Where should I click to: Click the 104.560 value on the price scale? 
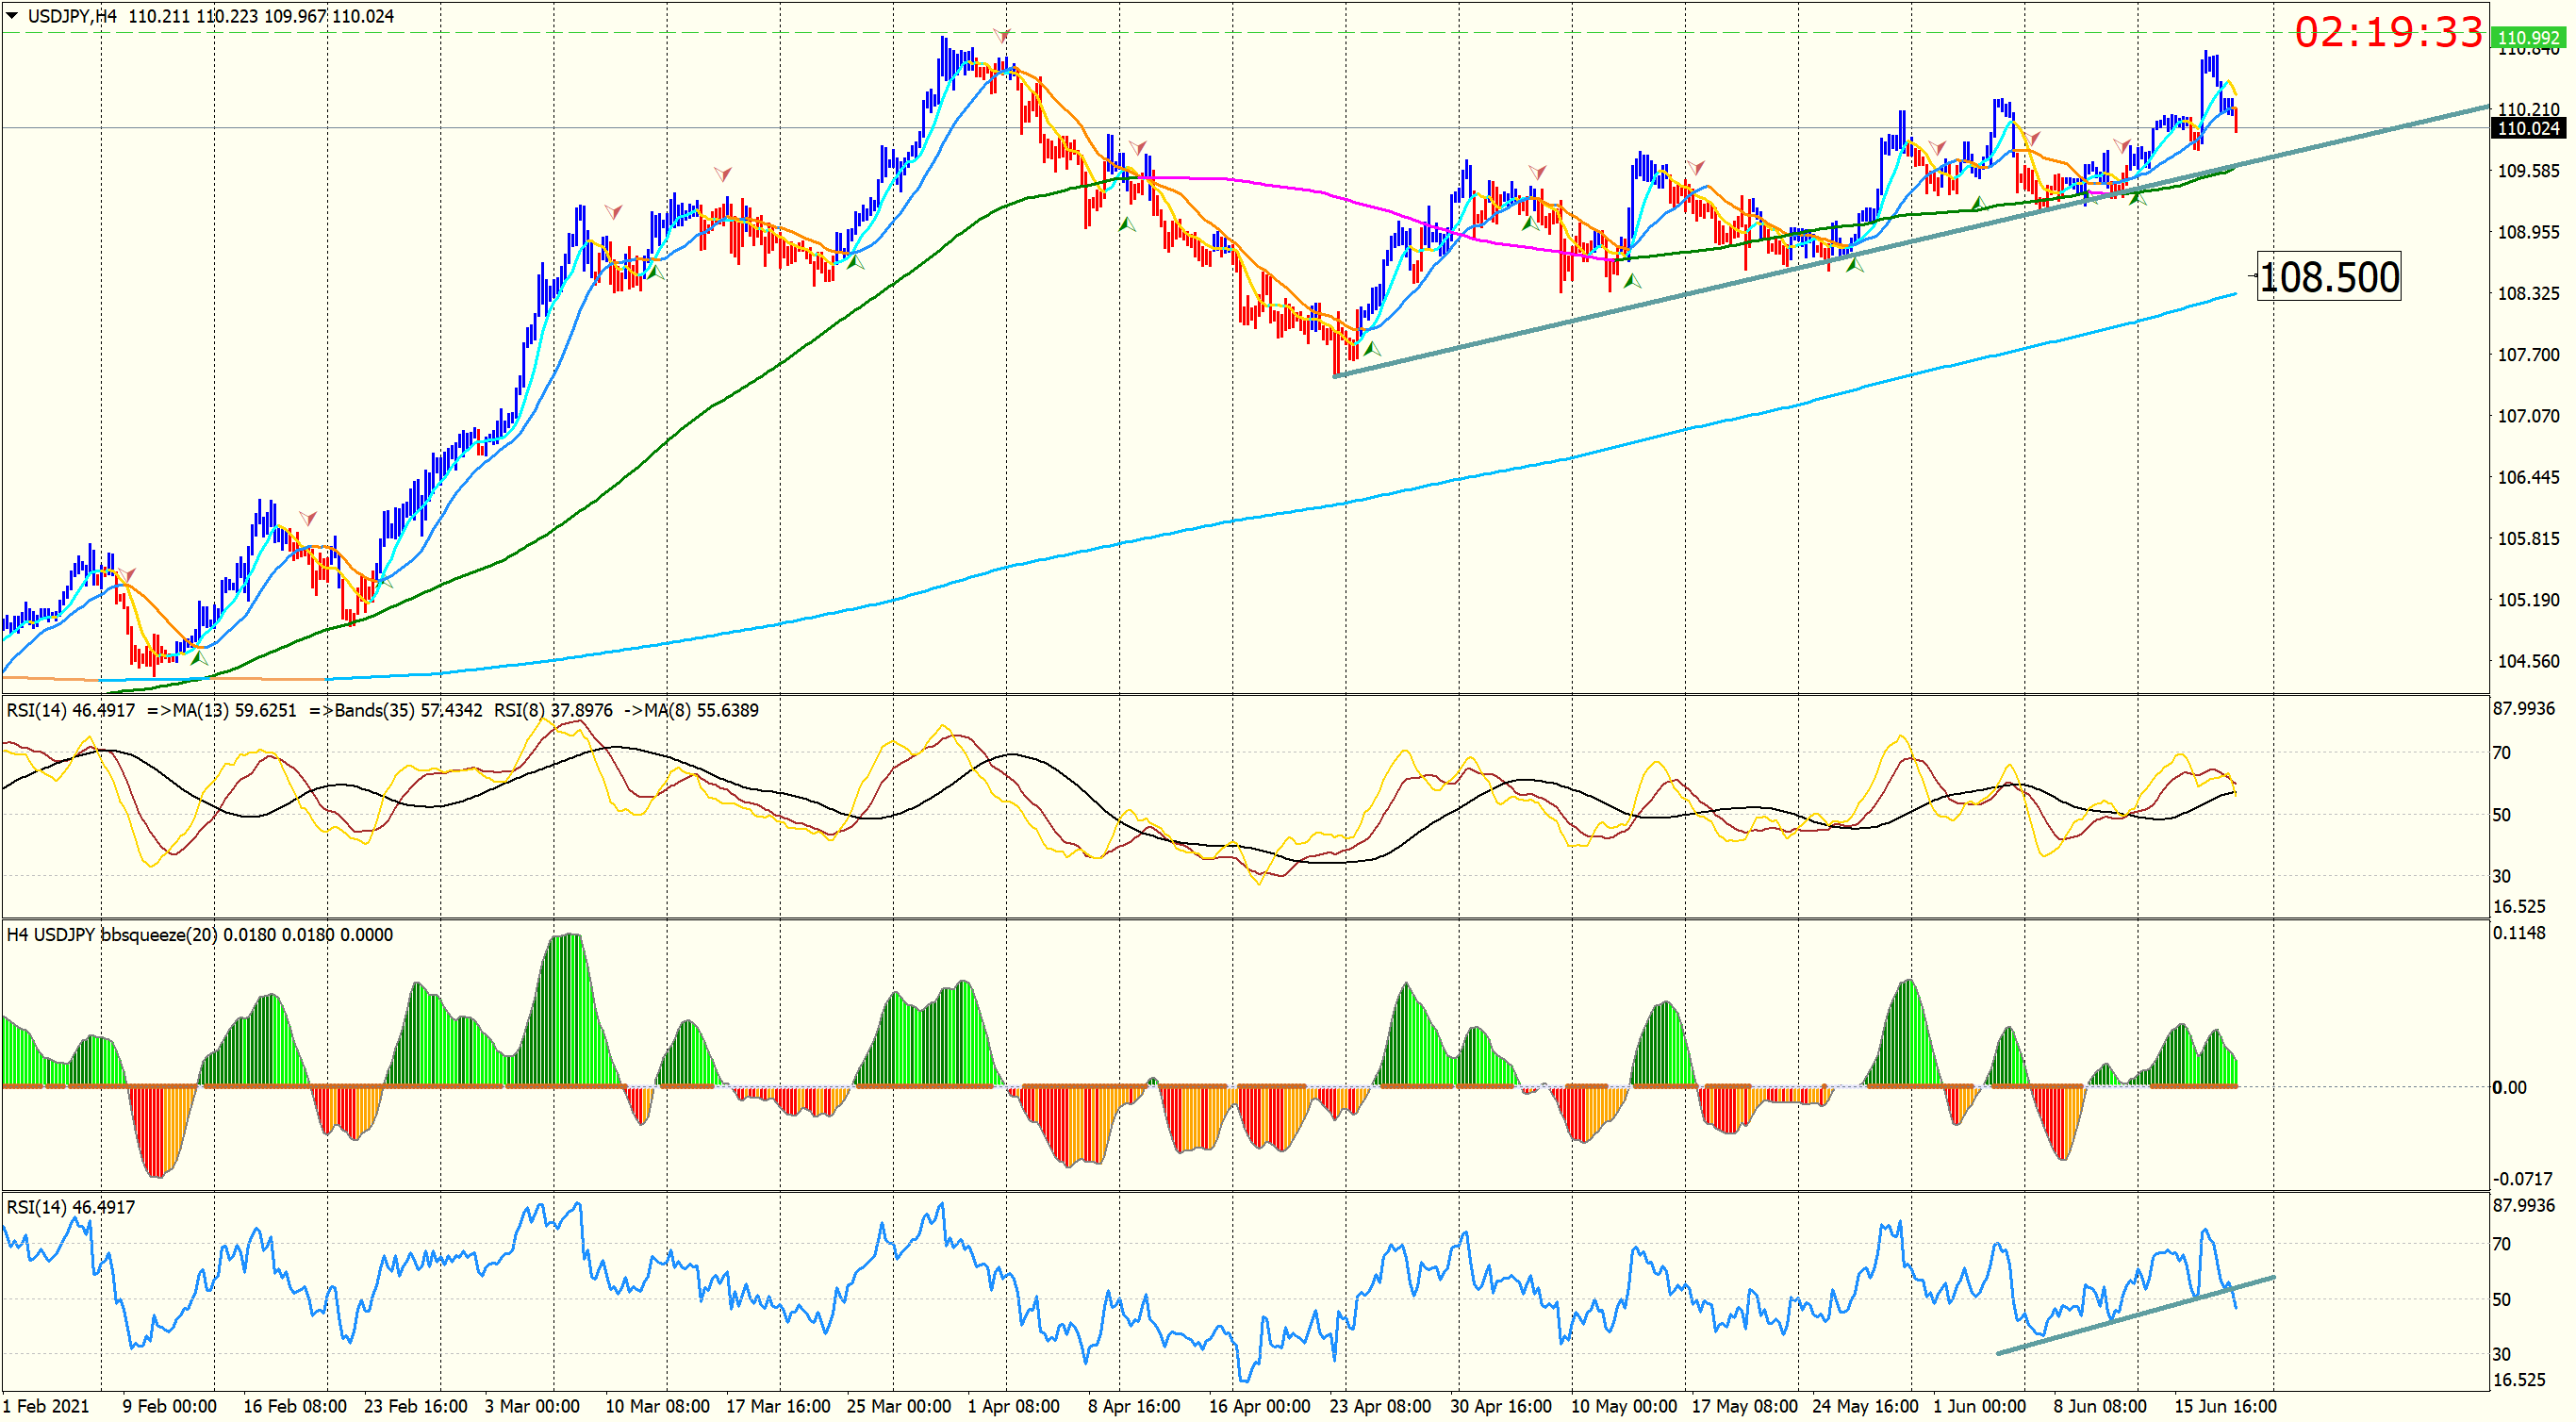[x=2528, y=661]
